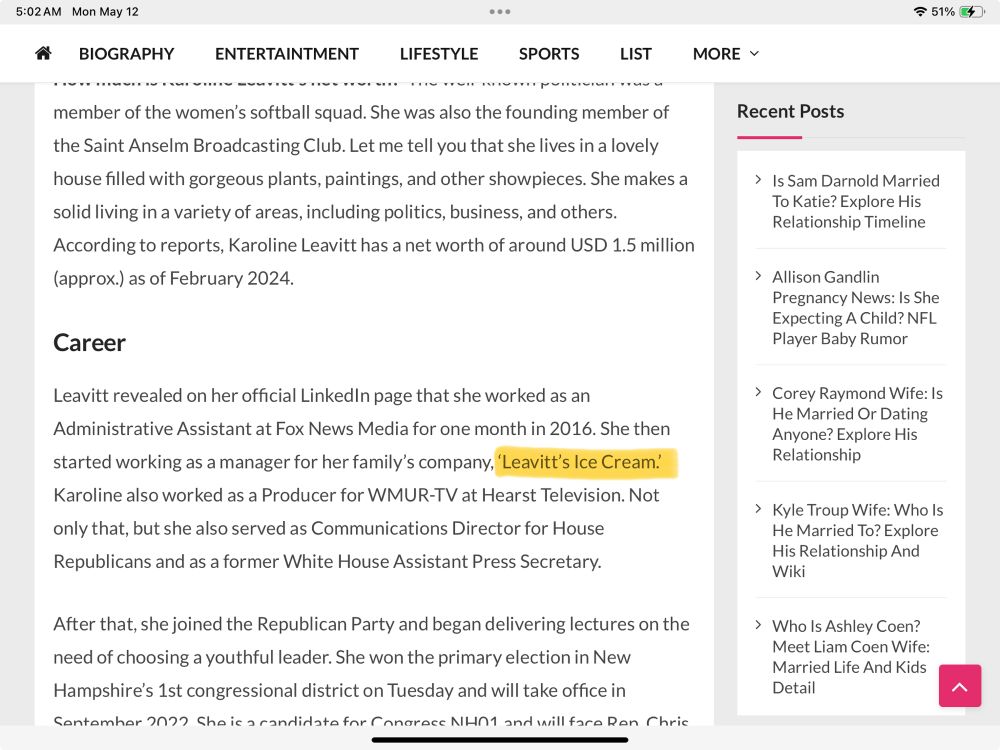Read the Allison Gandlin Pregnancy News post
This screenshot has width=1000, height=750.
click(856, 307)
